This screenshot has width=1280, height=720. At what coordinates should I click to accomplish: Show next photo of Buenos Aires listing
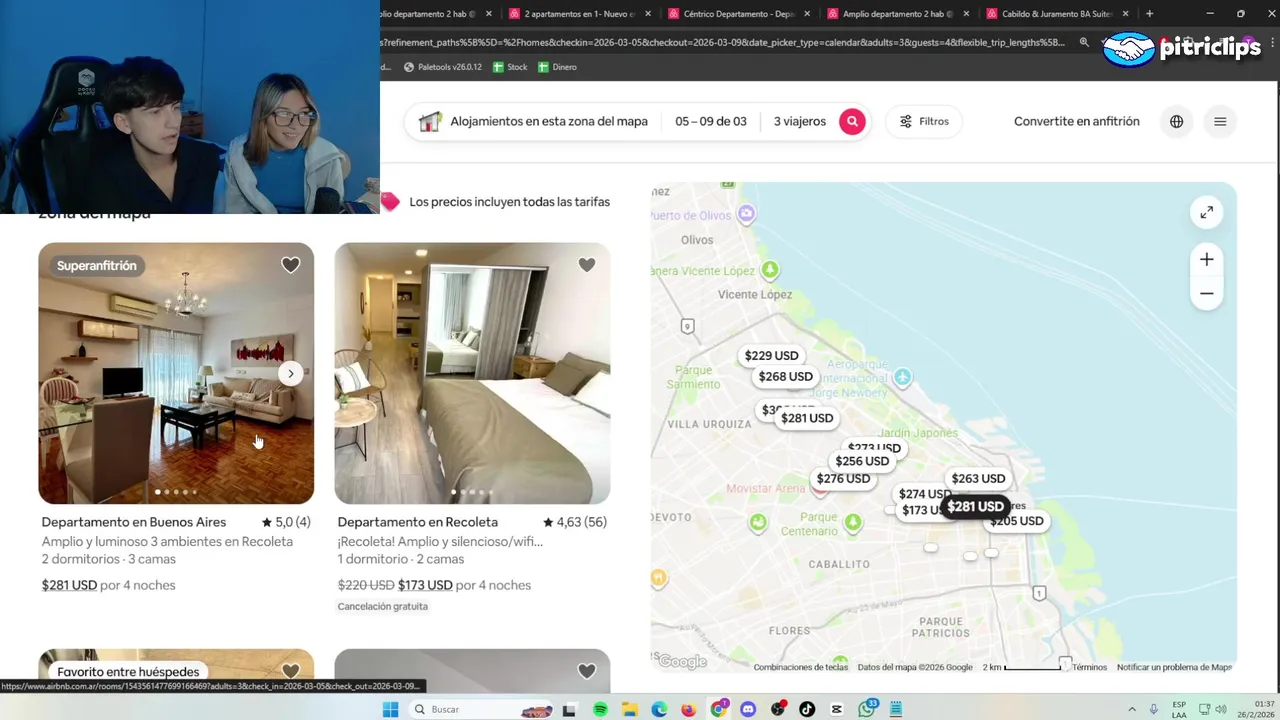tap(290, 373)
